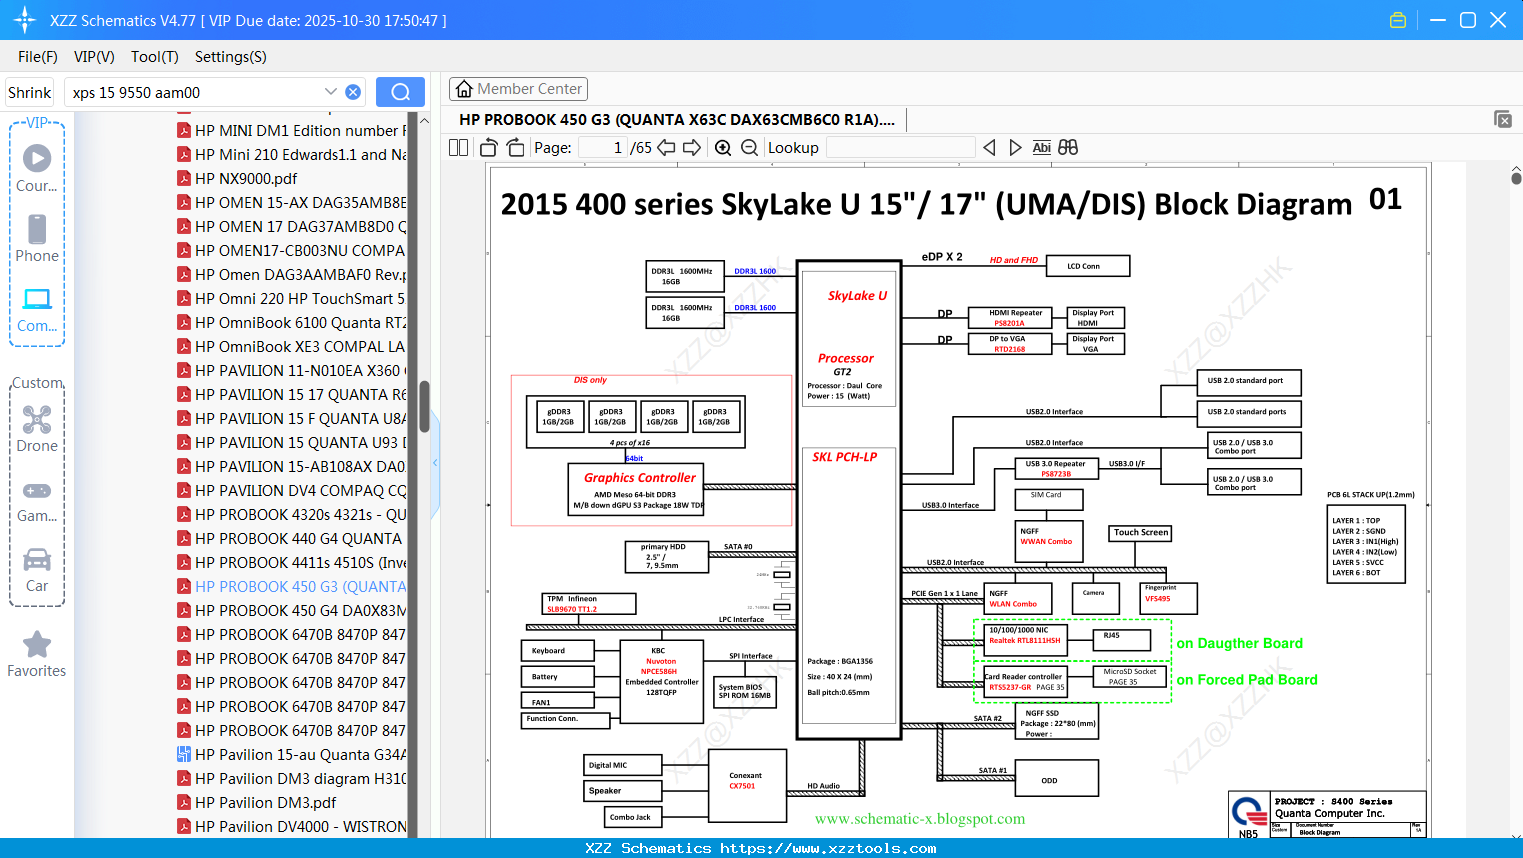Screen dimensions: 1523x858
Task: Clear the xps 15 9550 search text
Action: click(353, 92)
